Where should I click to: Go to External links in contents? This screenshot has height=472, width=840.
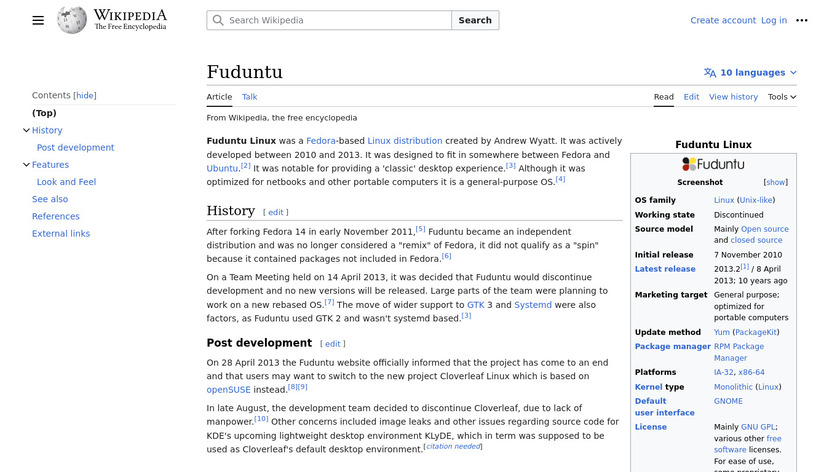coord(61,234)
